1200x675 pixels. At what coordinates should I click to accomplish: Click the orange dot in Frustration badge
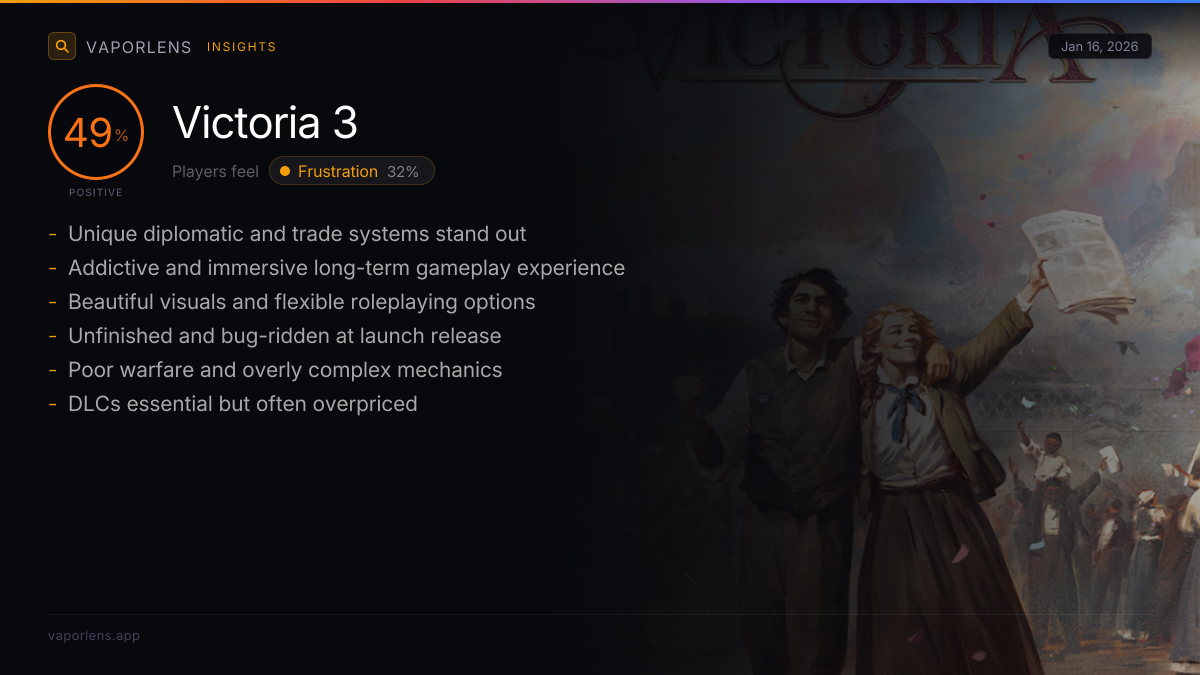pos(285,171)
